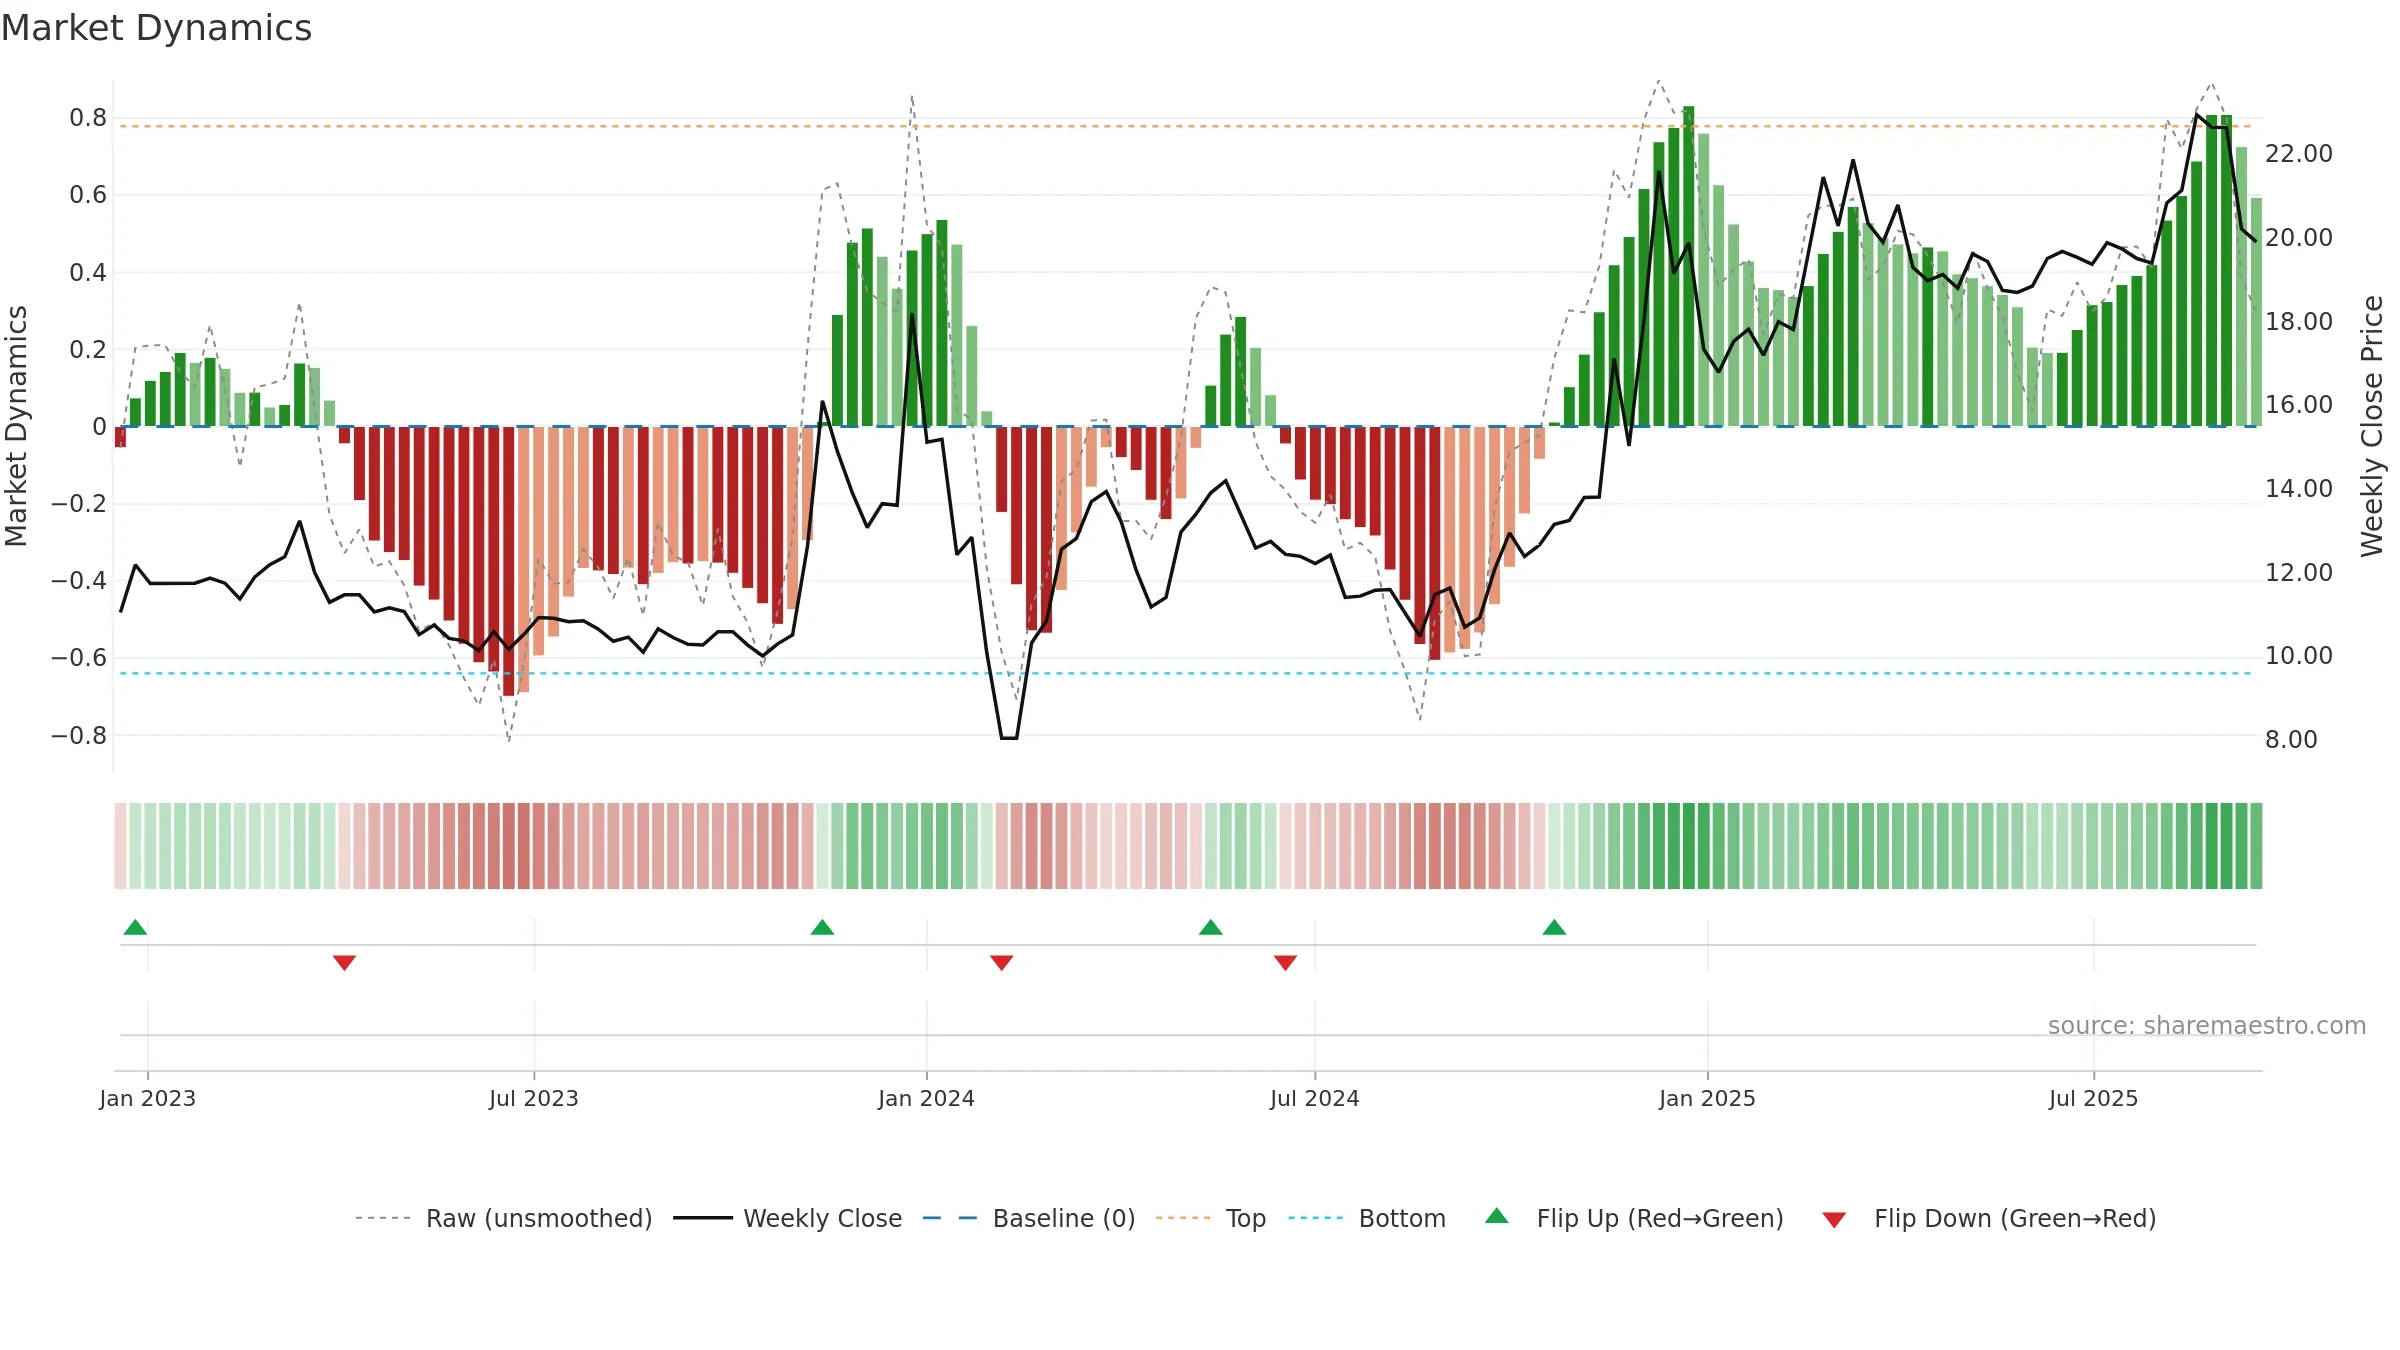The width and height of the screenshot is (2400, 1350).
Task: Click the 10.00 price axis label
Action: pyautogui.click(x=2298, y=656)
